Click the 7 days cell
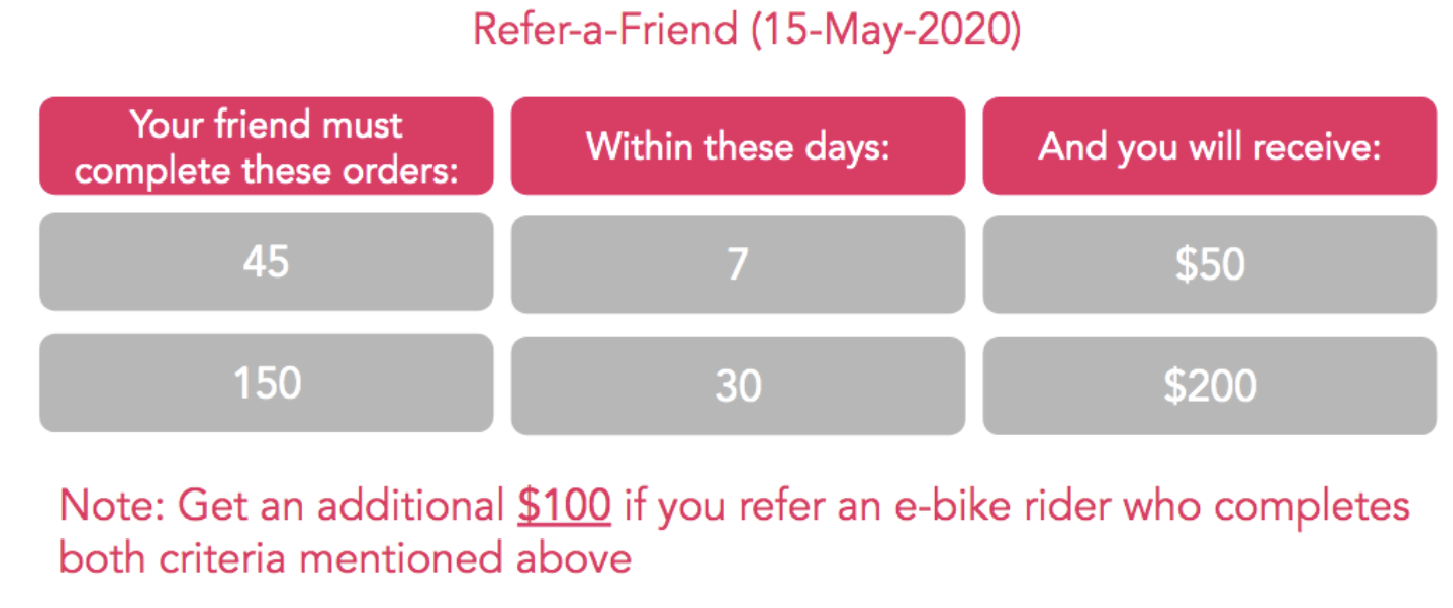 click(x=738, y=264)
